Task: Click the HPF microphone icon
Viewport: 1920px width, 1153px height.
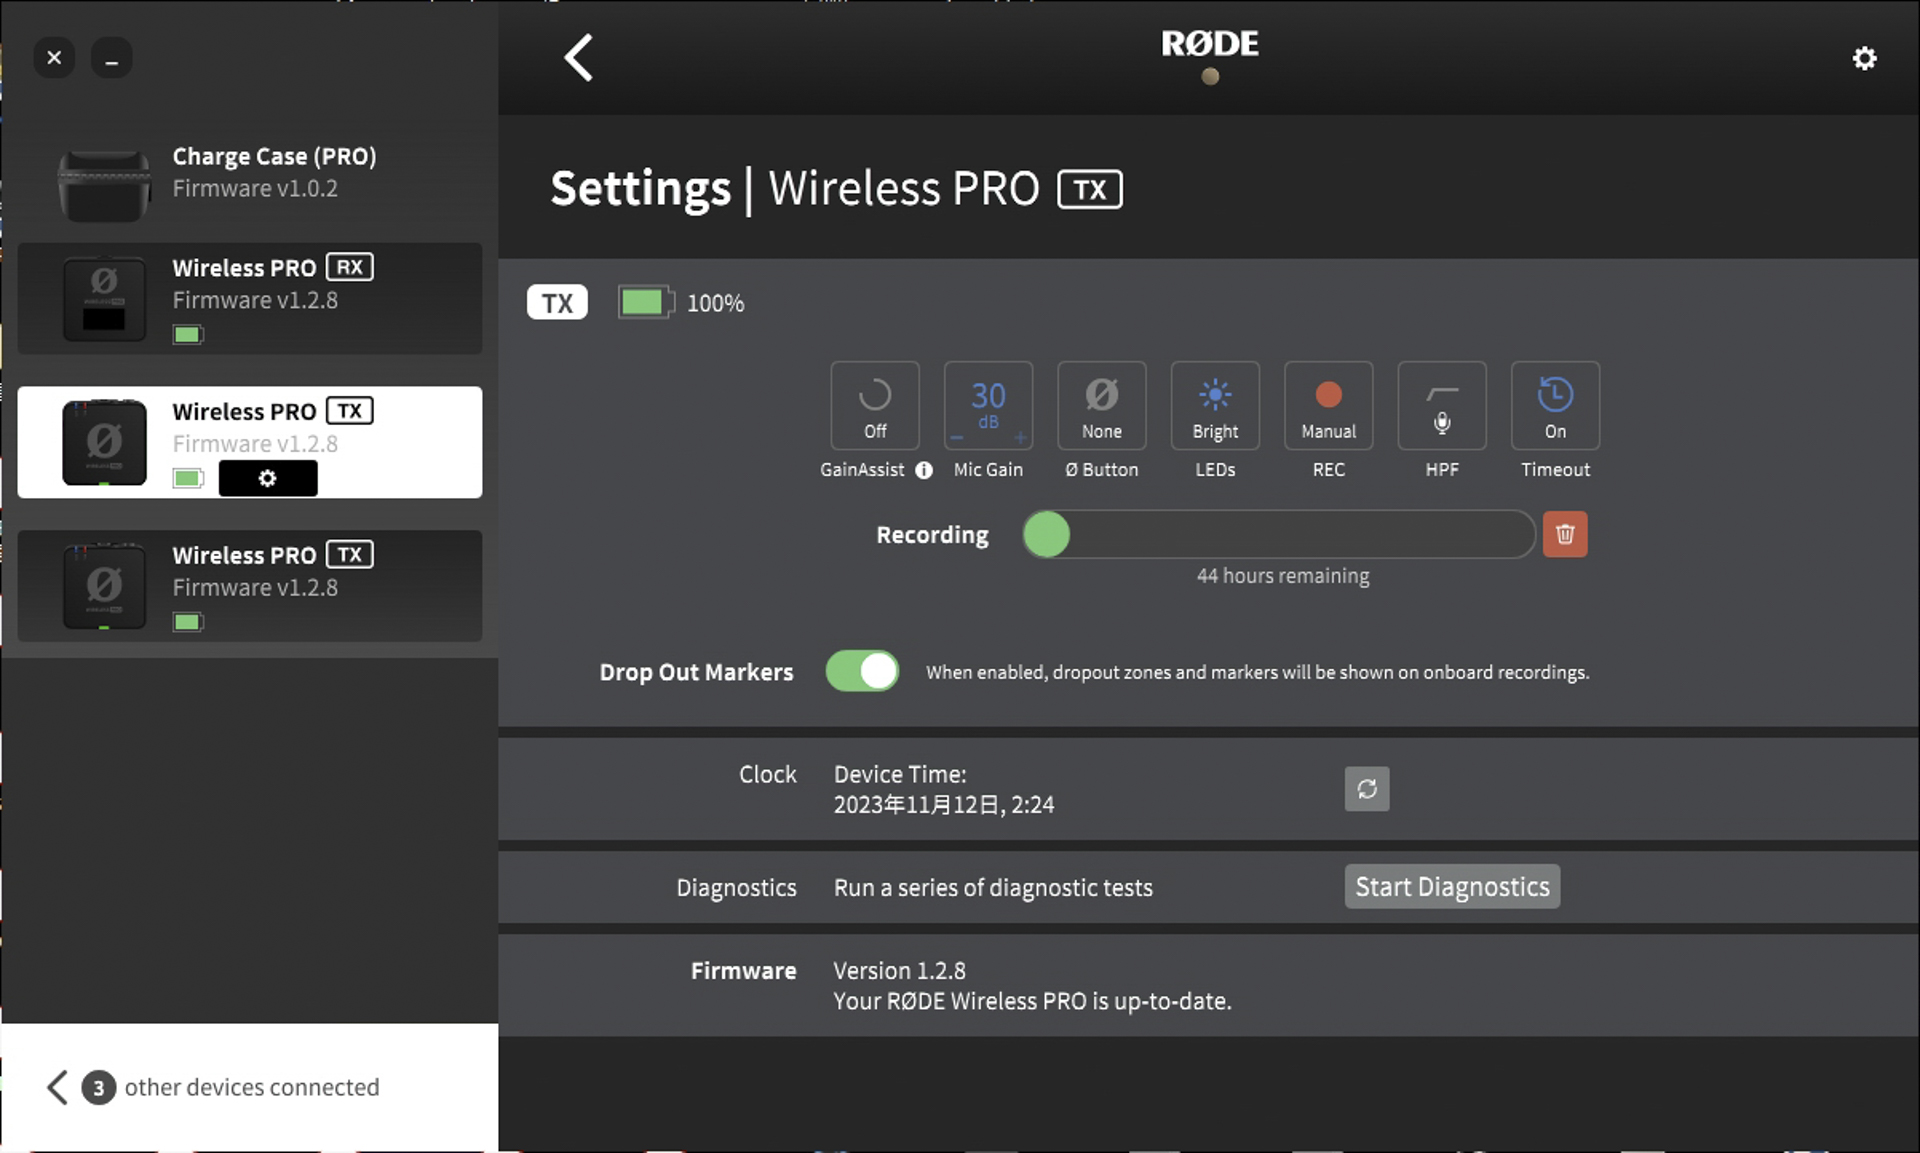Action: 1441,406
